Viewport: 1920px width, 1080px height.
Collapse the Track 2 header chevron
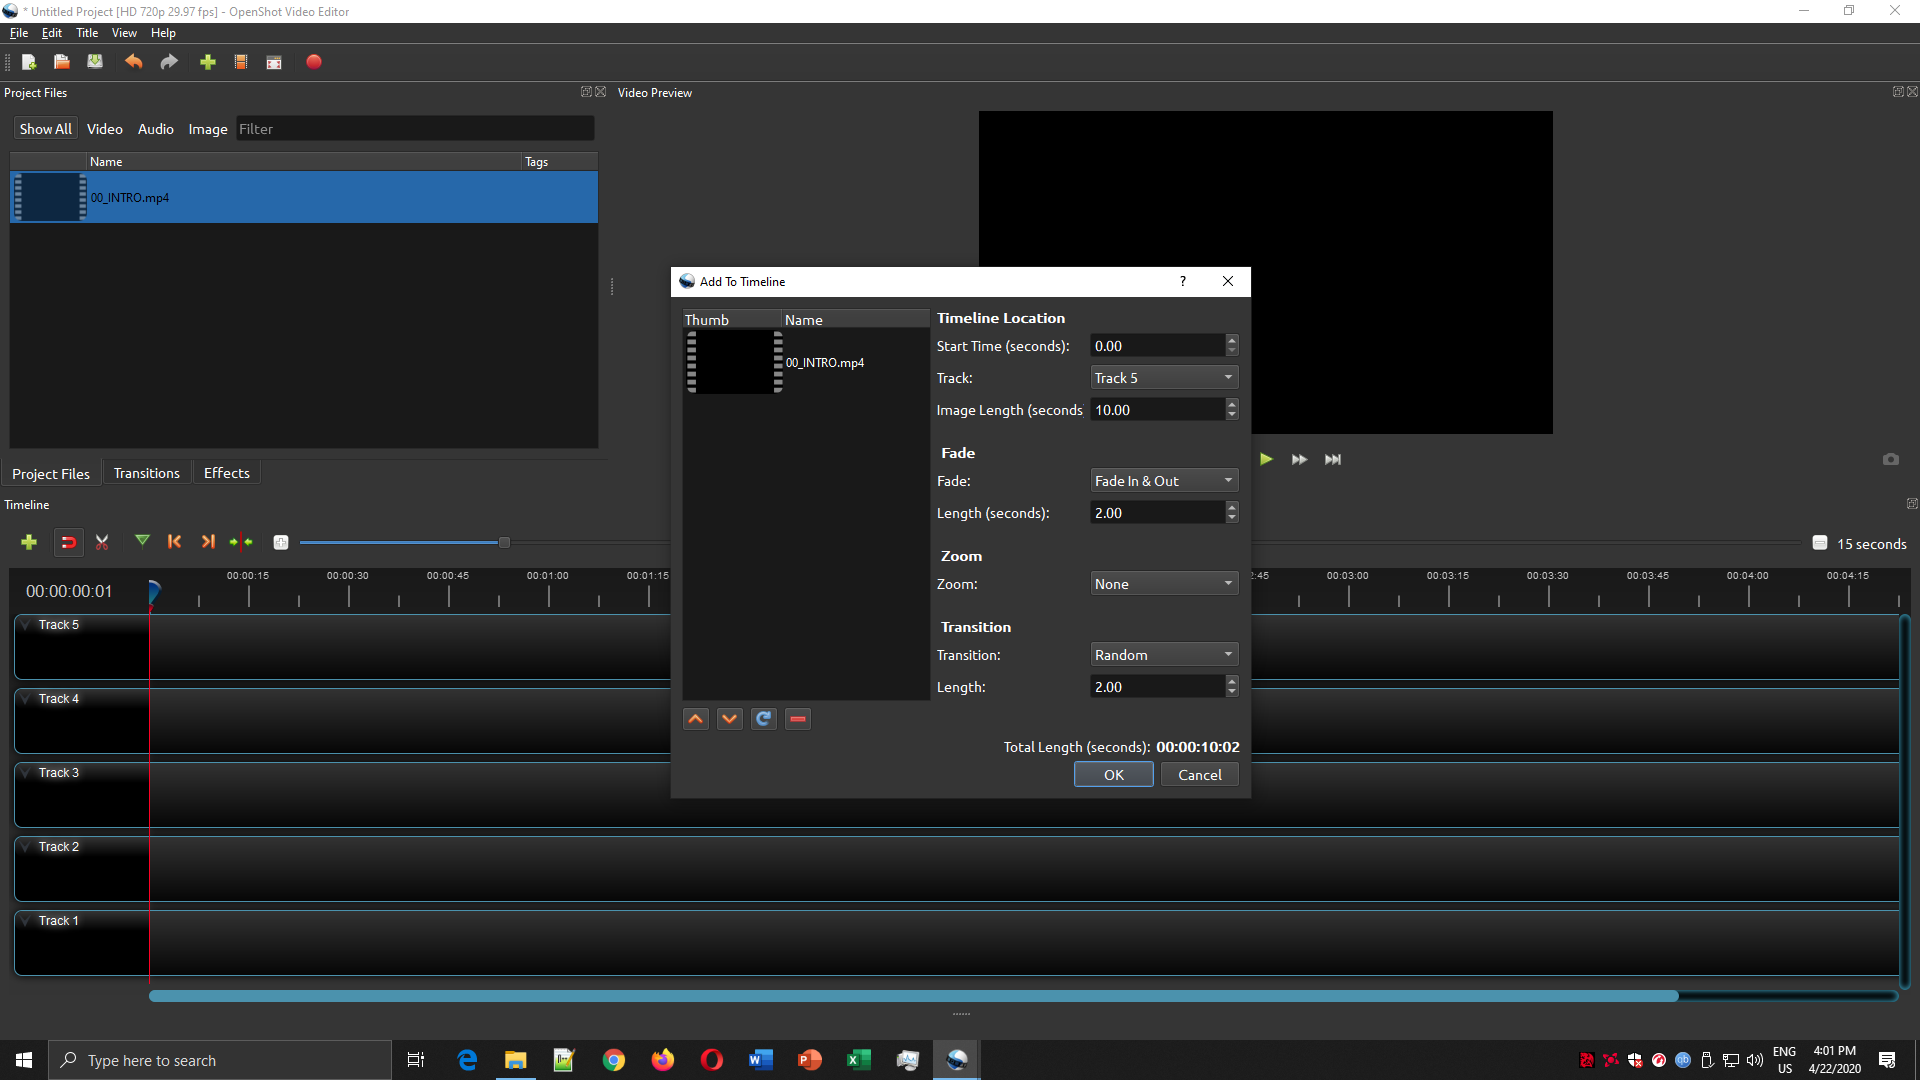(x=25, y=846)
